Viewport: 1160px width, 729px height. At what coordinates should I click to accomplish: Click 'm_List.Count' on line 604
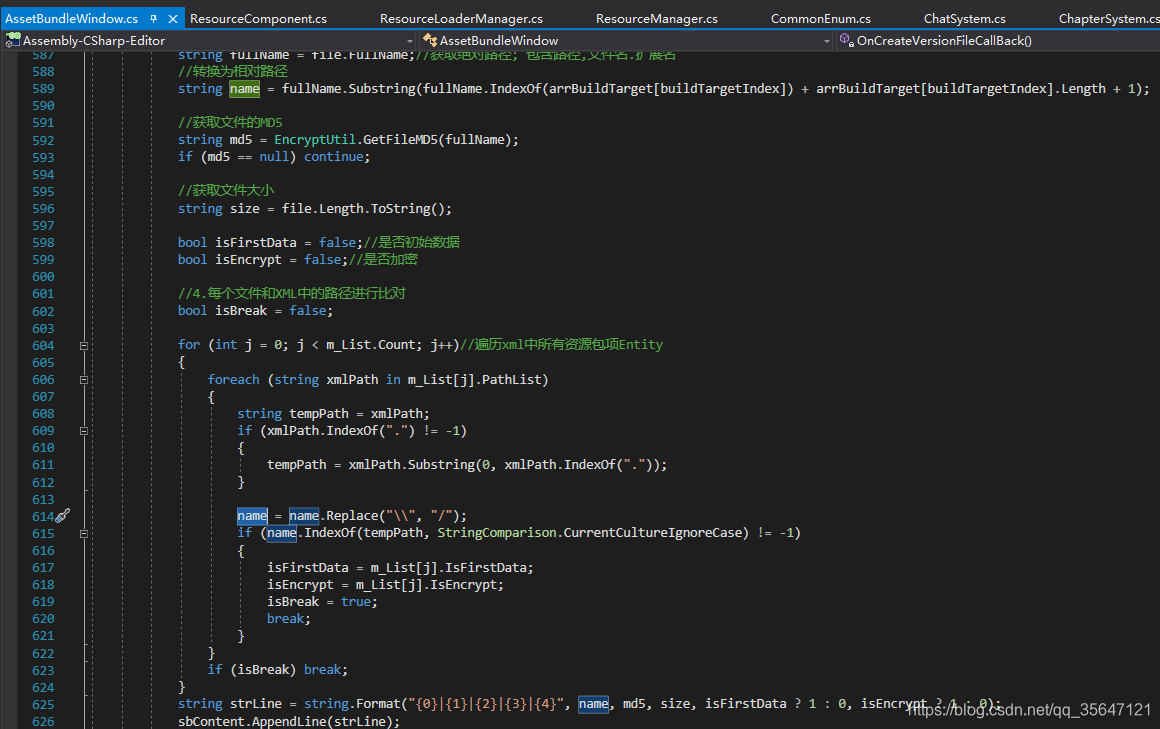pyautogui.click(x=371, y=345)
